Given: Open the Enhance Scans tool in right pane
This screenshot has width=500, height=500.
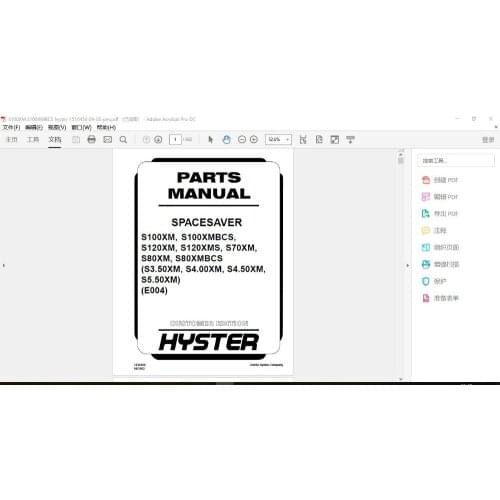Looking at the screenshot, I should tap(440, 264).
